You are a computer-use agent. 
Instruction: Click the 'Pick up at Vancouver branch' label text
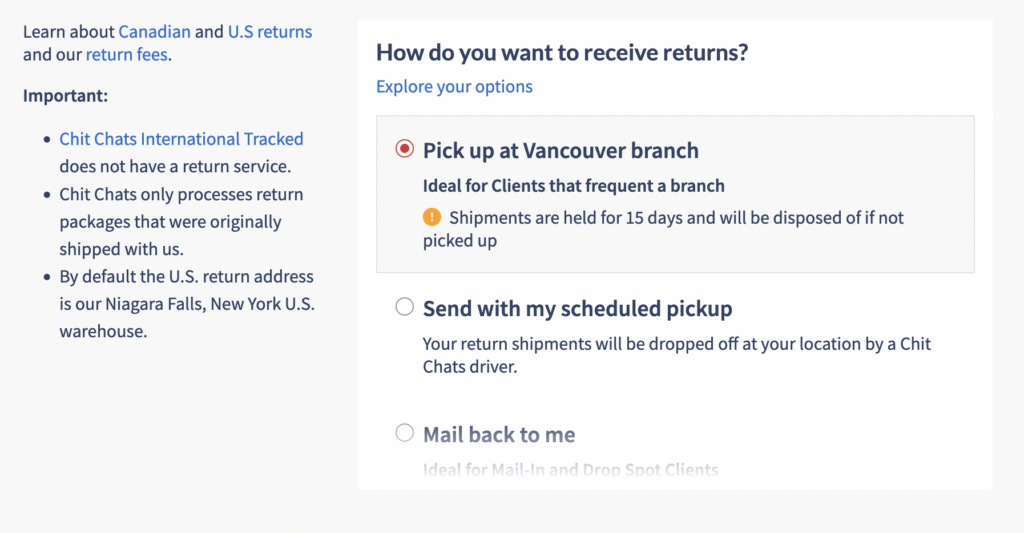[560, 150]
